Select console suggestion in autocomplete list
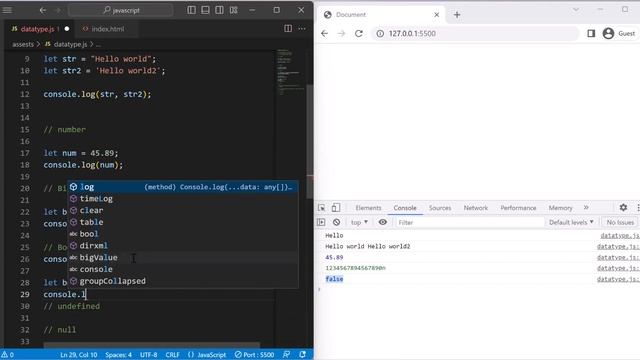 [183, 269]
